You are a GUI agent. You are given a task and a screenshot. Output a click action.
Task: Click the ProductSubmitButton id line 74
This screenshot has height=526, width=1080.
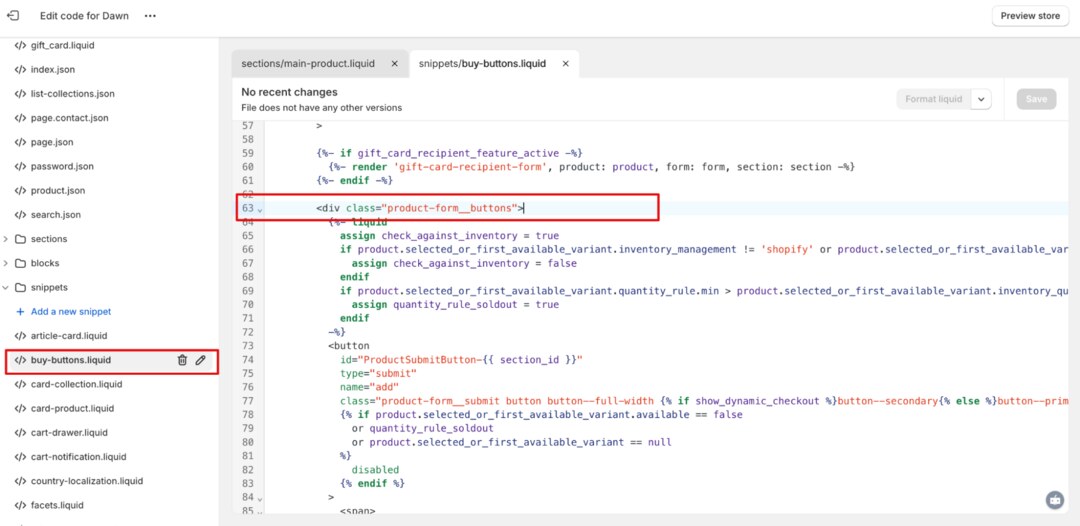click(461, 359)
